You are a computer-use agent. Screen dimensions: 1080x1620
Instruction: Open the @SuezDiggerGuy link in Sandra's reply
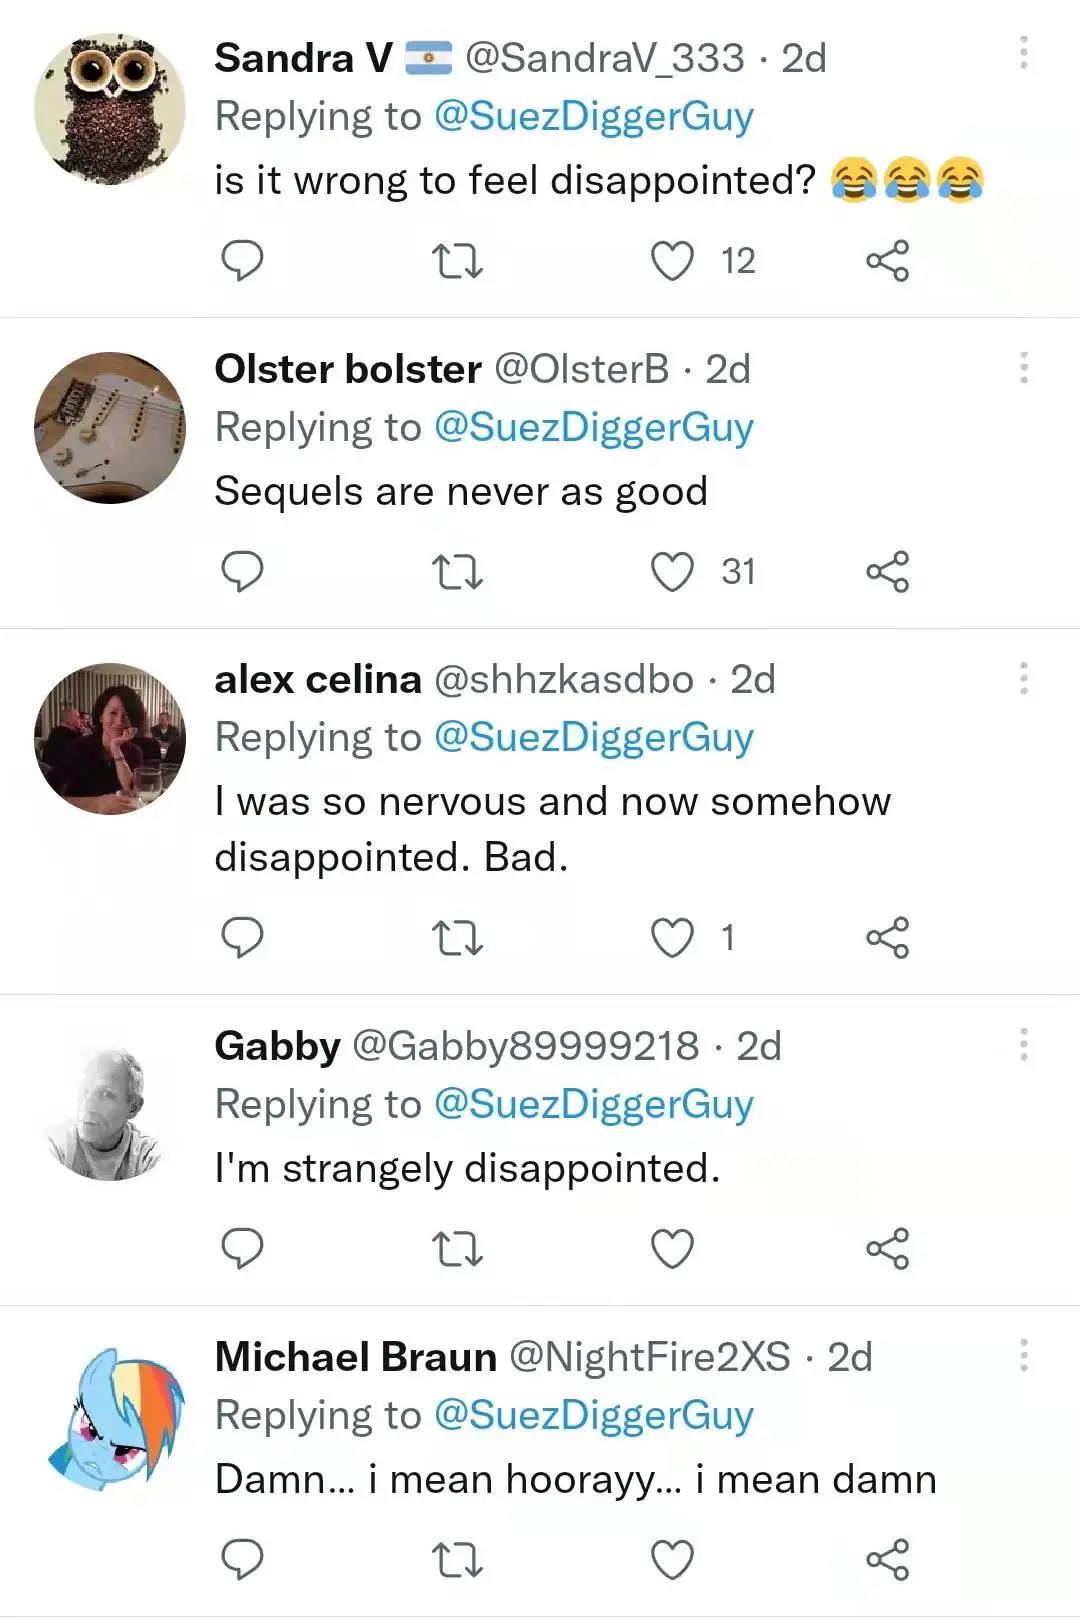coord(593,117)
